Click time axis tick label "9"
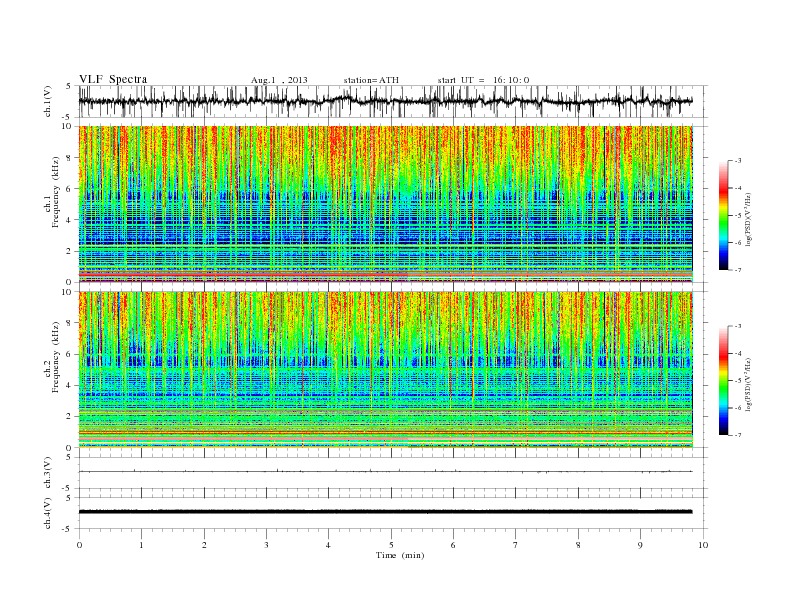The width and height of the screenshot is (792, 612). click(640, 545)
